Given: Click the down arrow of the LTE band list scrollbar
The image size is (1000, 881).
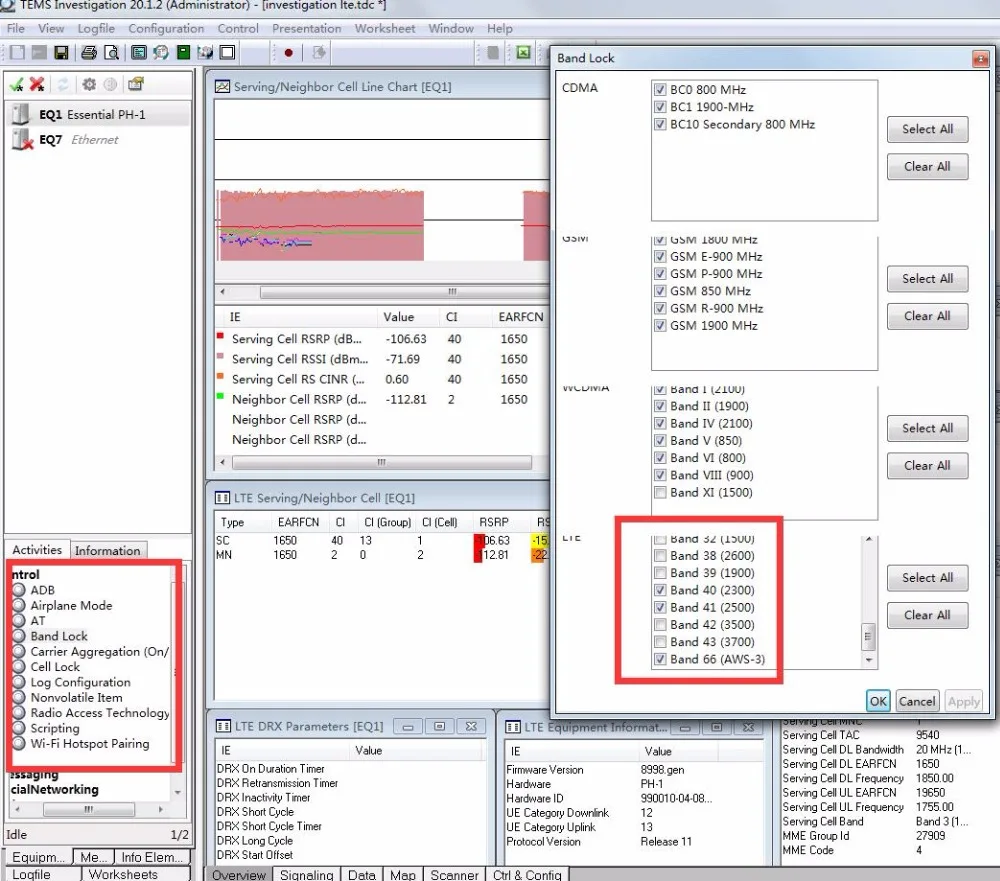Looking at the screenshot, I should [x=869, y=660].
